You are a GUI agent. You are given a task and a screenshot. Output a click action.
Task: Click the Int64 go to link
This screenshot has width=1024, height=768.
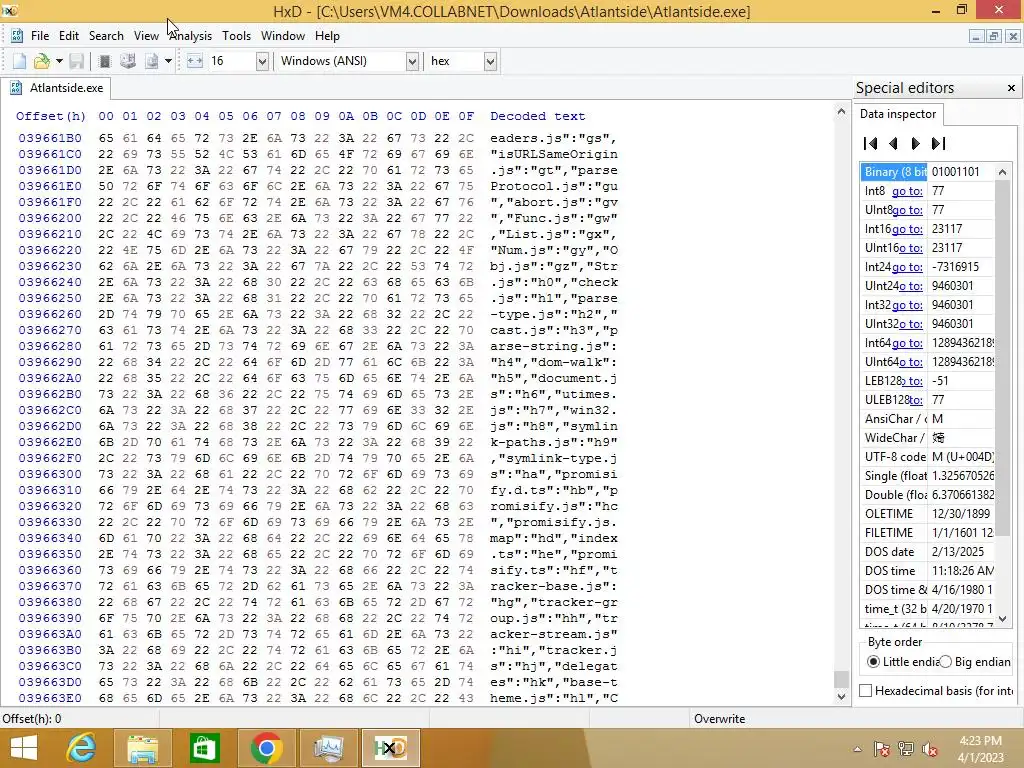pos(908,343)
